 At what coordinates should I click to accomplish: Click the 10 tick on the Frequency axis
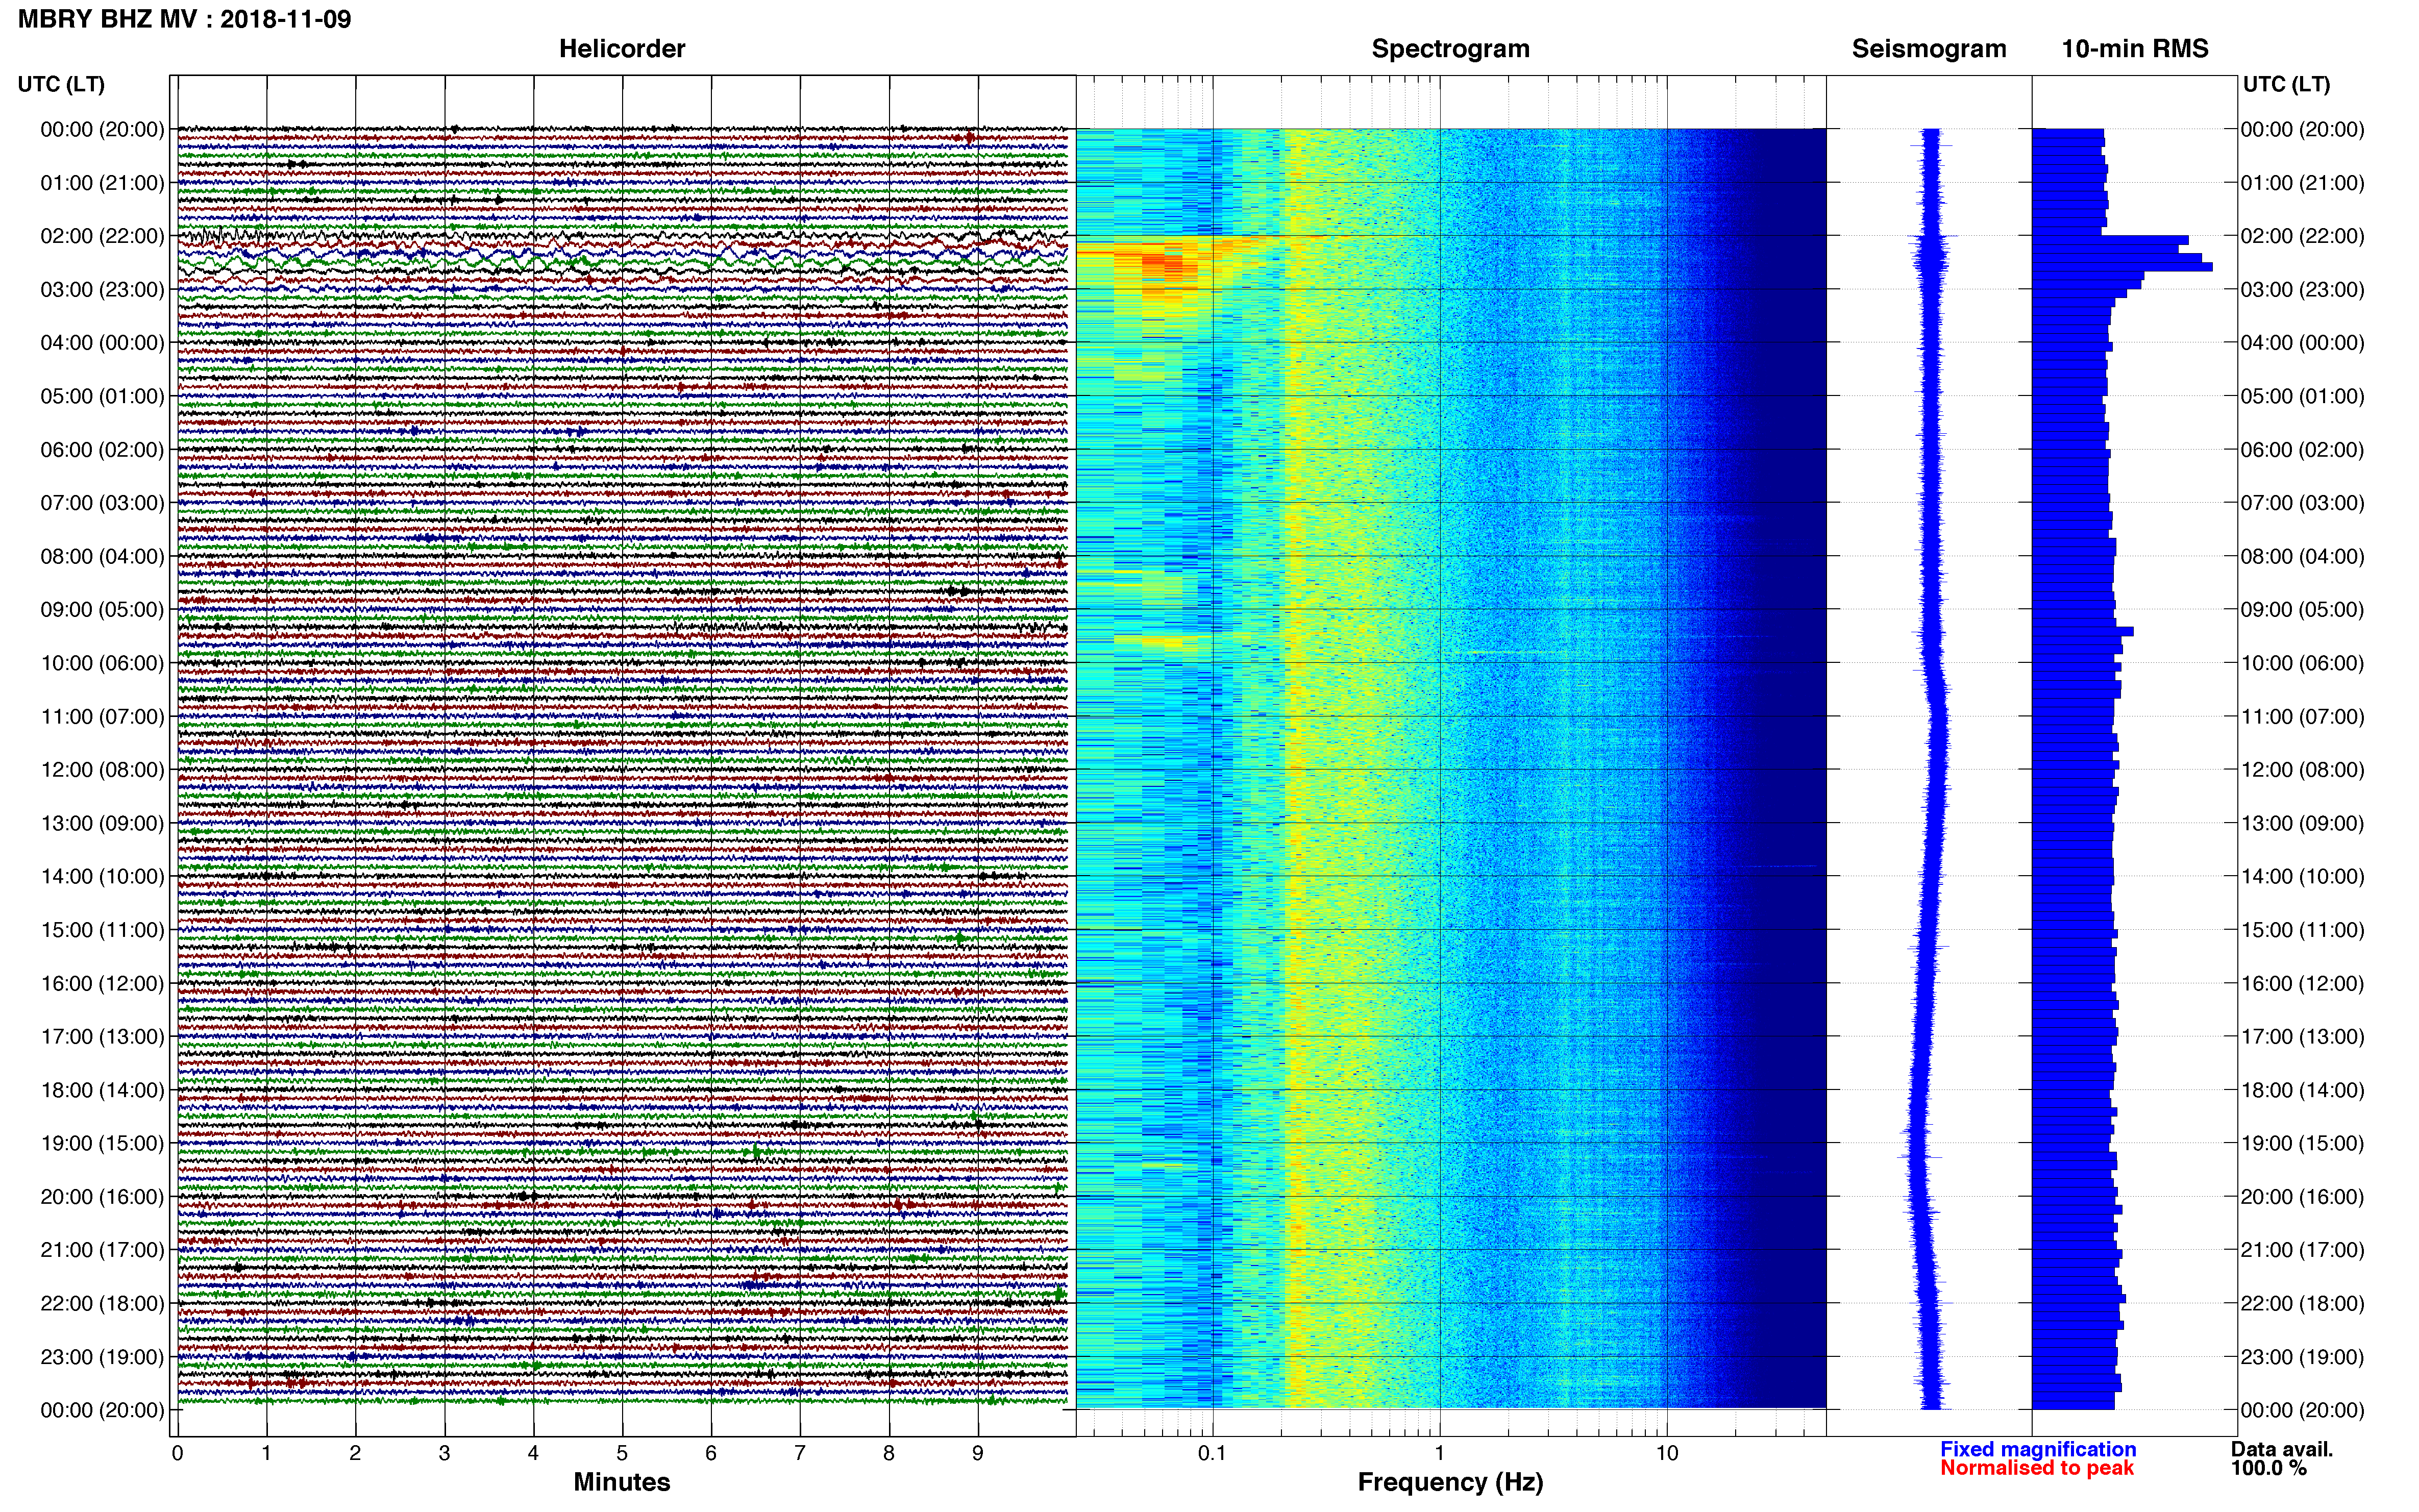[1666, 1453]
